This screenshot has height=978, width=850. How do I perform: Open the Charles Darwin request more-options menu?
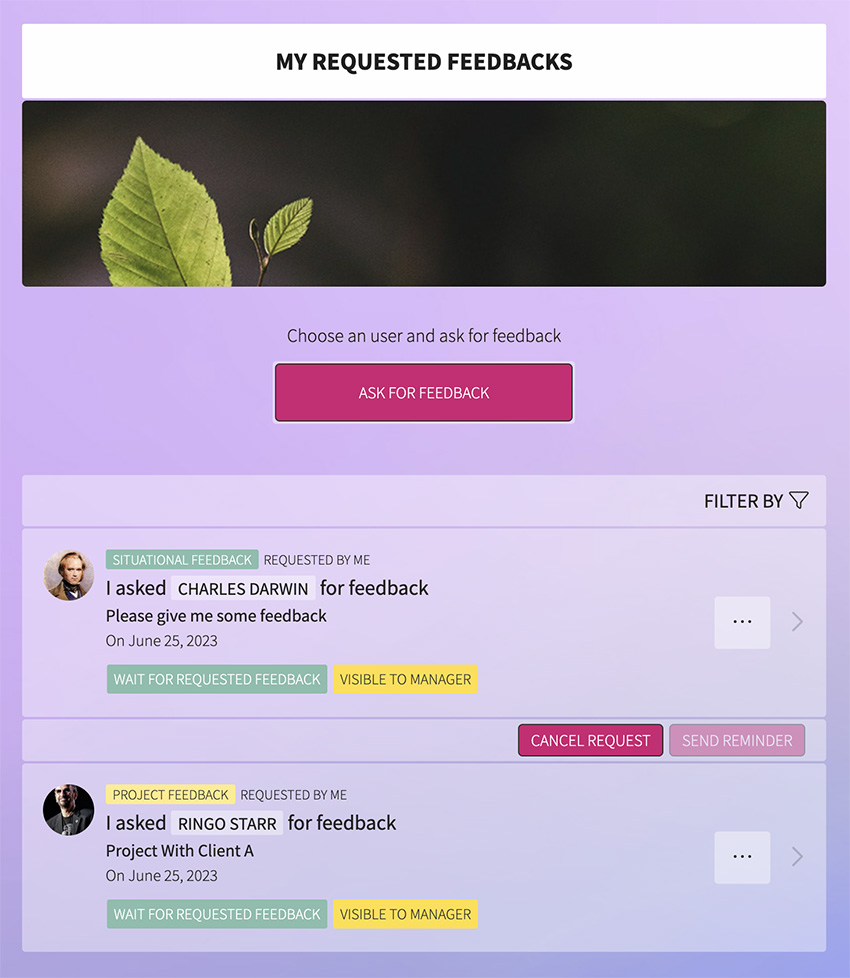pos(742,622)
